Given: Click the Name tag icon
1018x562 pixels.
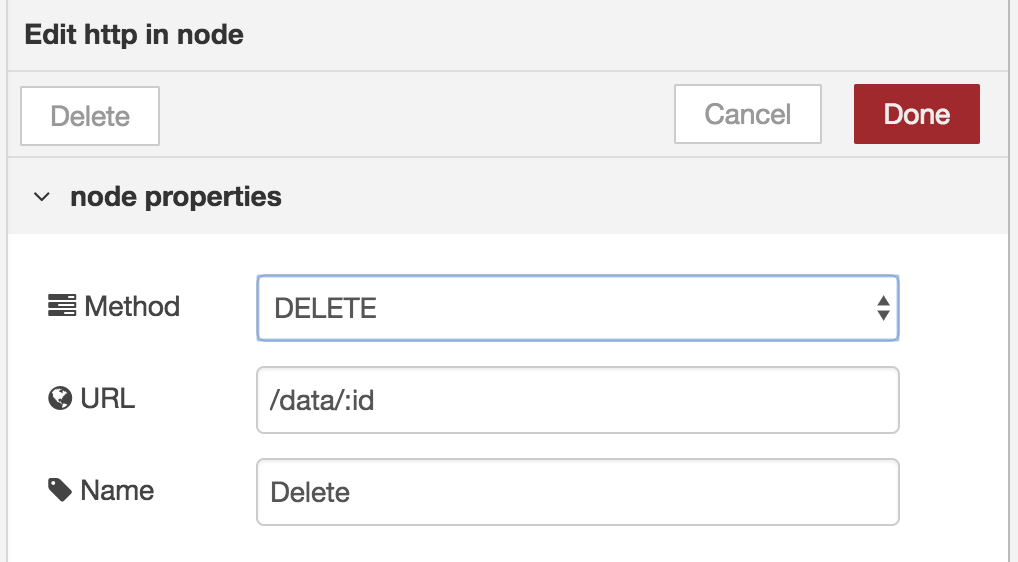Looking at the screenshot, I should point(60,490).
